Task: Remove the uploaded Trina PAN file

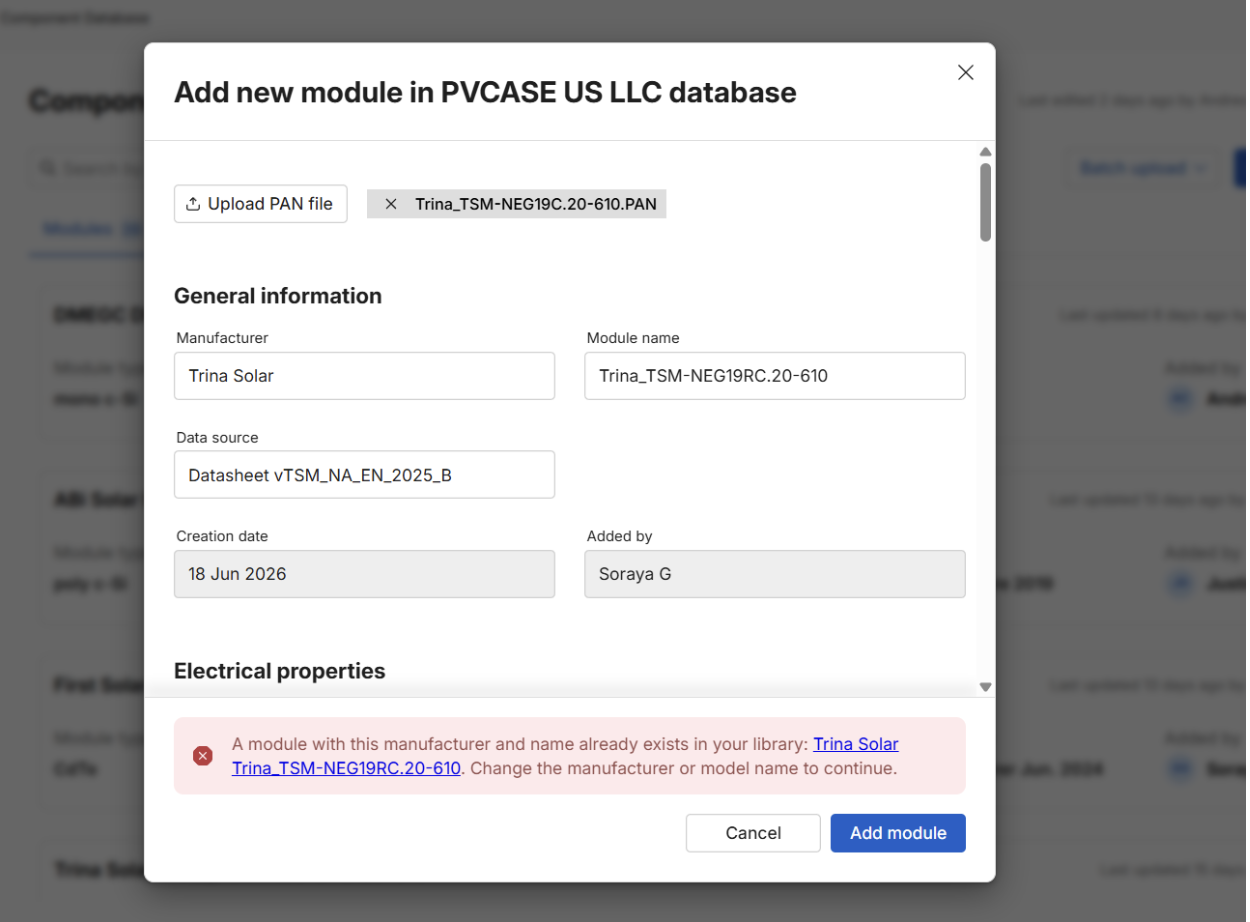Action: [391, 204]
